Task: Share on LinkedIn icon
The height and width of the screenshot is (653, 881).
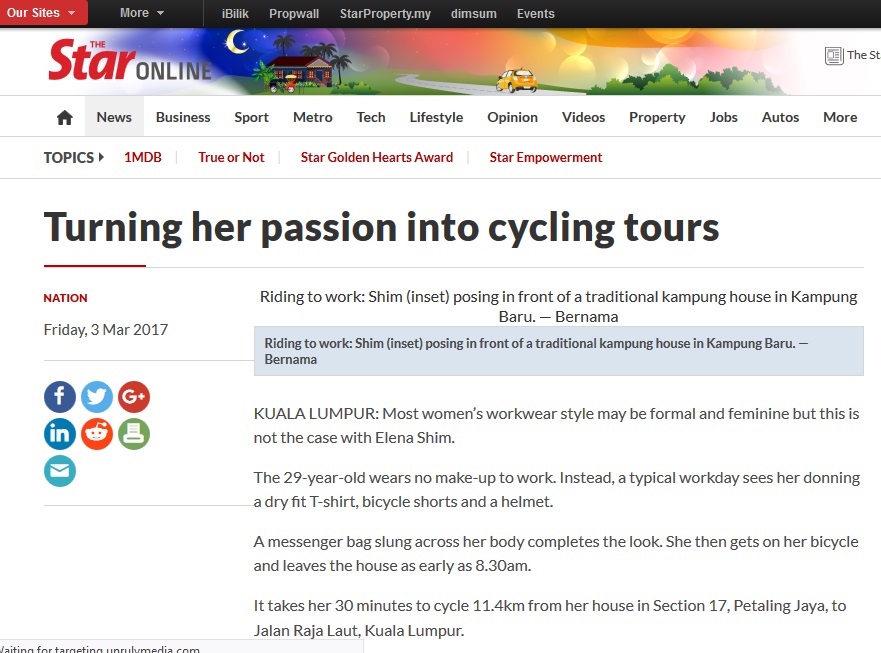Action: [x=60, y=434]
